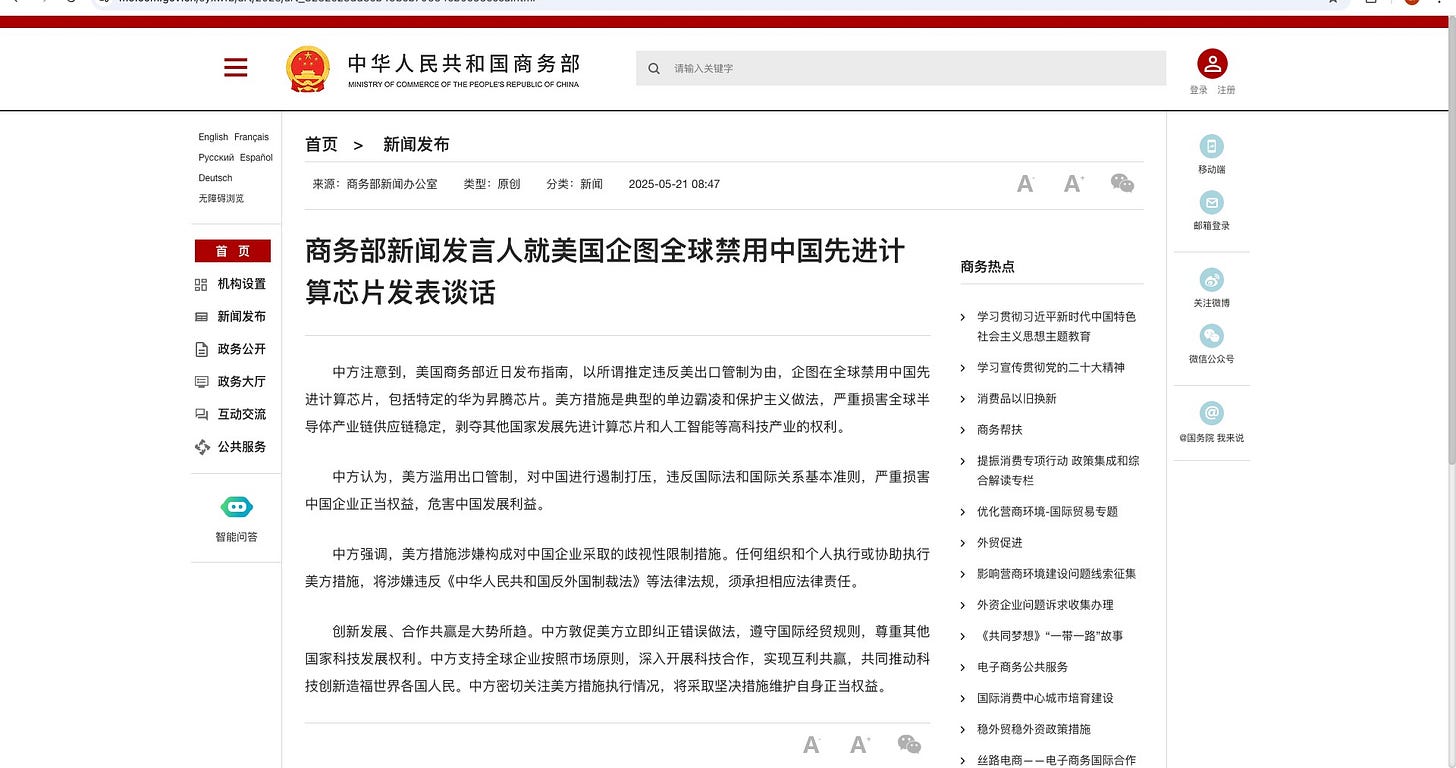This screenshot has height=768, width=1456.
Task: Expand chevron beside 优化营商环境-国际贸易专题
Action: (x=963, y=512)
